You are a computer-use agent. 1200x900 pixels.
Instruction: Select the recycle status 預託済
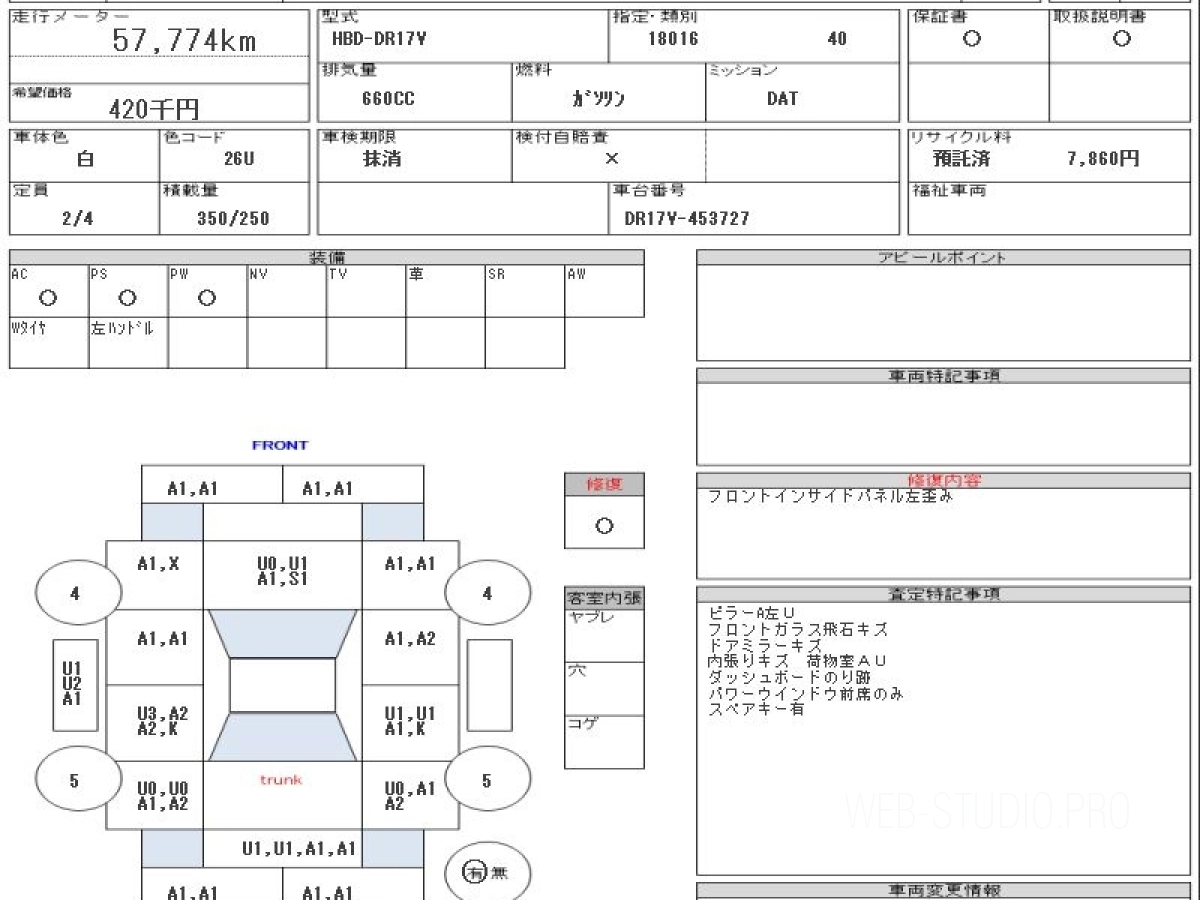point(961,159)
